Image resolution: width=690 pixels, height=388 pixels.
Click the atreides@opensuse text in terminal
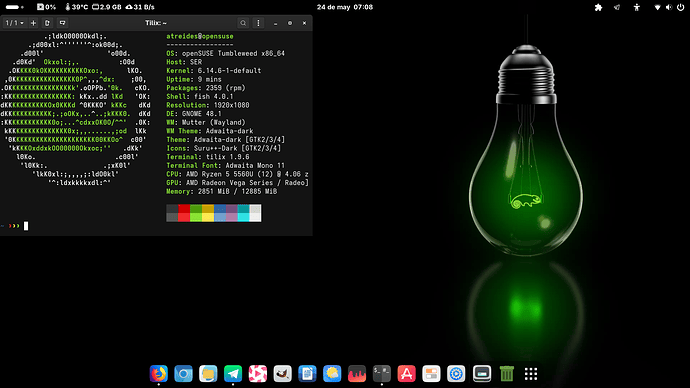pos(200,37)
